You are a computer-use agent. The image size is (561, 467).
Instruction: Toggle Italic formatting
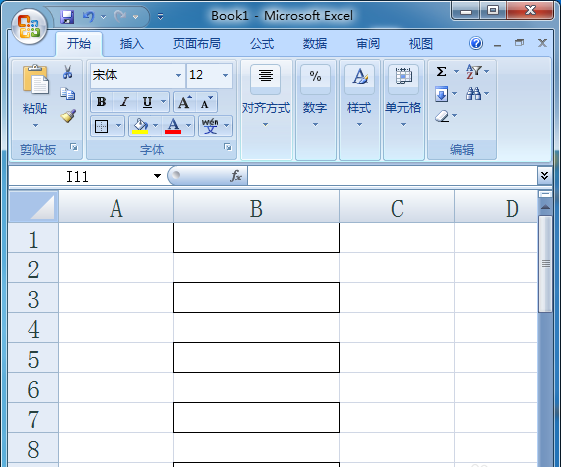pyautogui.click(x=125, y=102)
